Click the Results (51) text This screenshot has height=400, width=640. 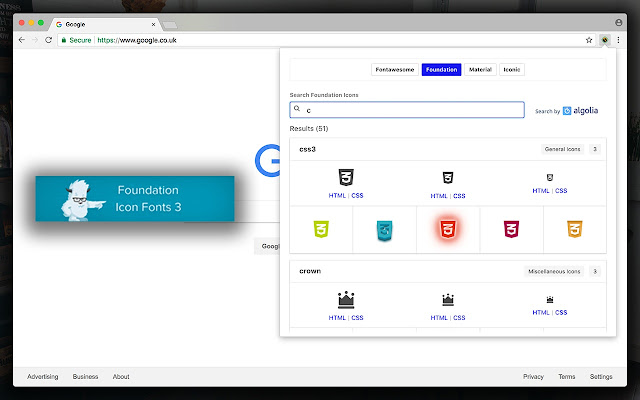(309, 129)
